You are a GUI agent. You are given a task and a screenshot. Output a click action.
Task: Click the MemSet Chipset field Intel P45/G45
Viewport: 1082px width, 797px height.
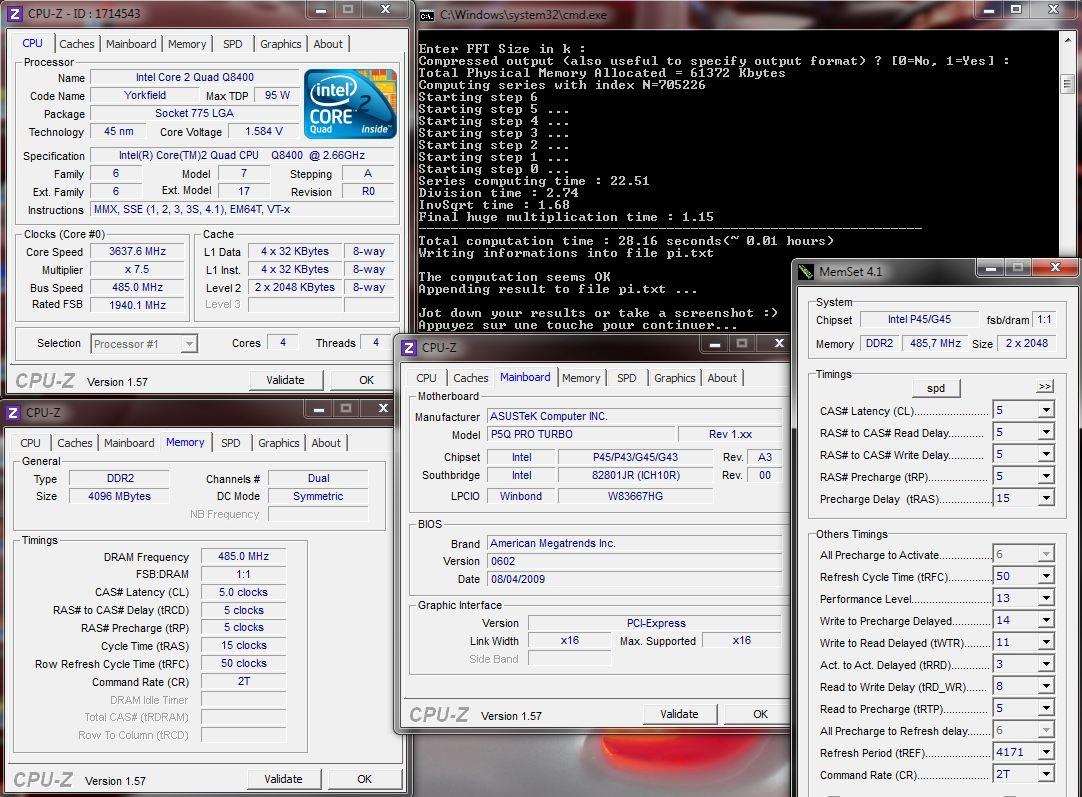coord(919,319)
